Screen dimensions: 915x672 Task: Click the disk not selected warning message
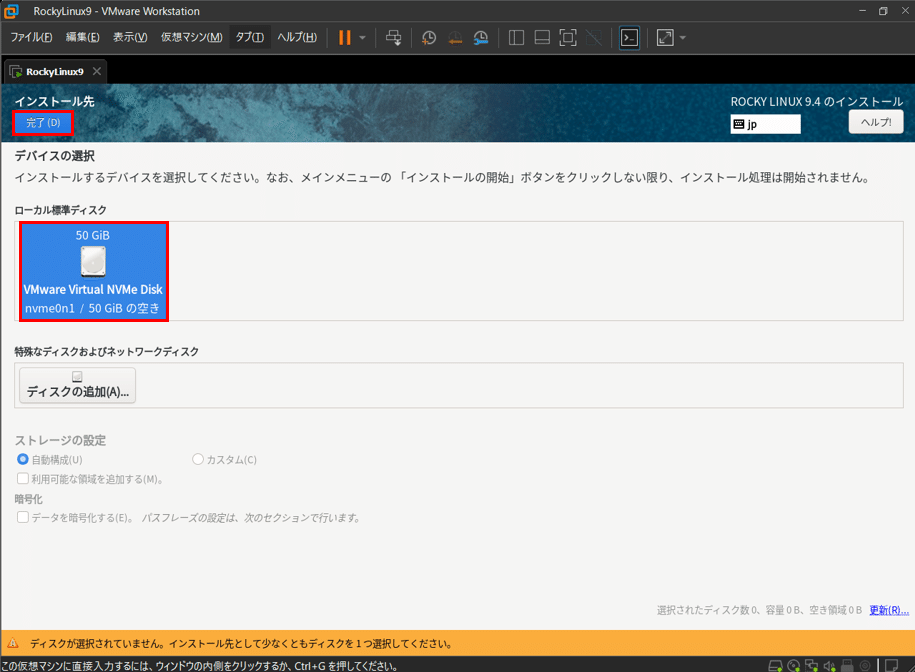(242, 644)
